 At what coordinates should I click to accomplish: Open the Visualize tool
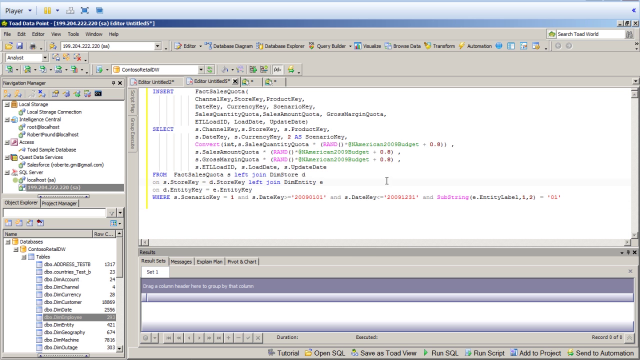tap(367, 46)
